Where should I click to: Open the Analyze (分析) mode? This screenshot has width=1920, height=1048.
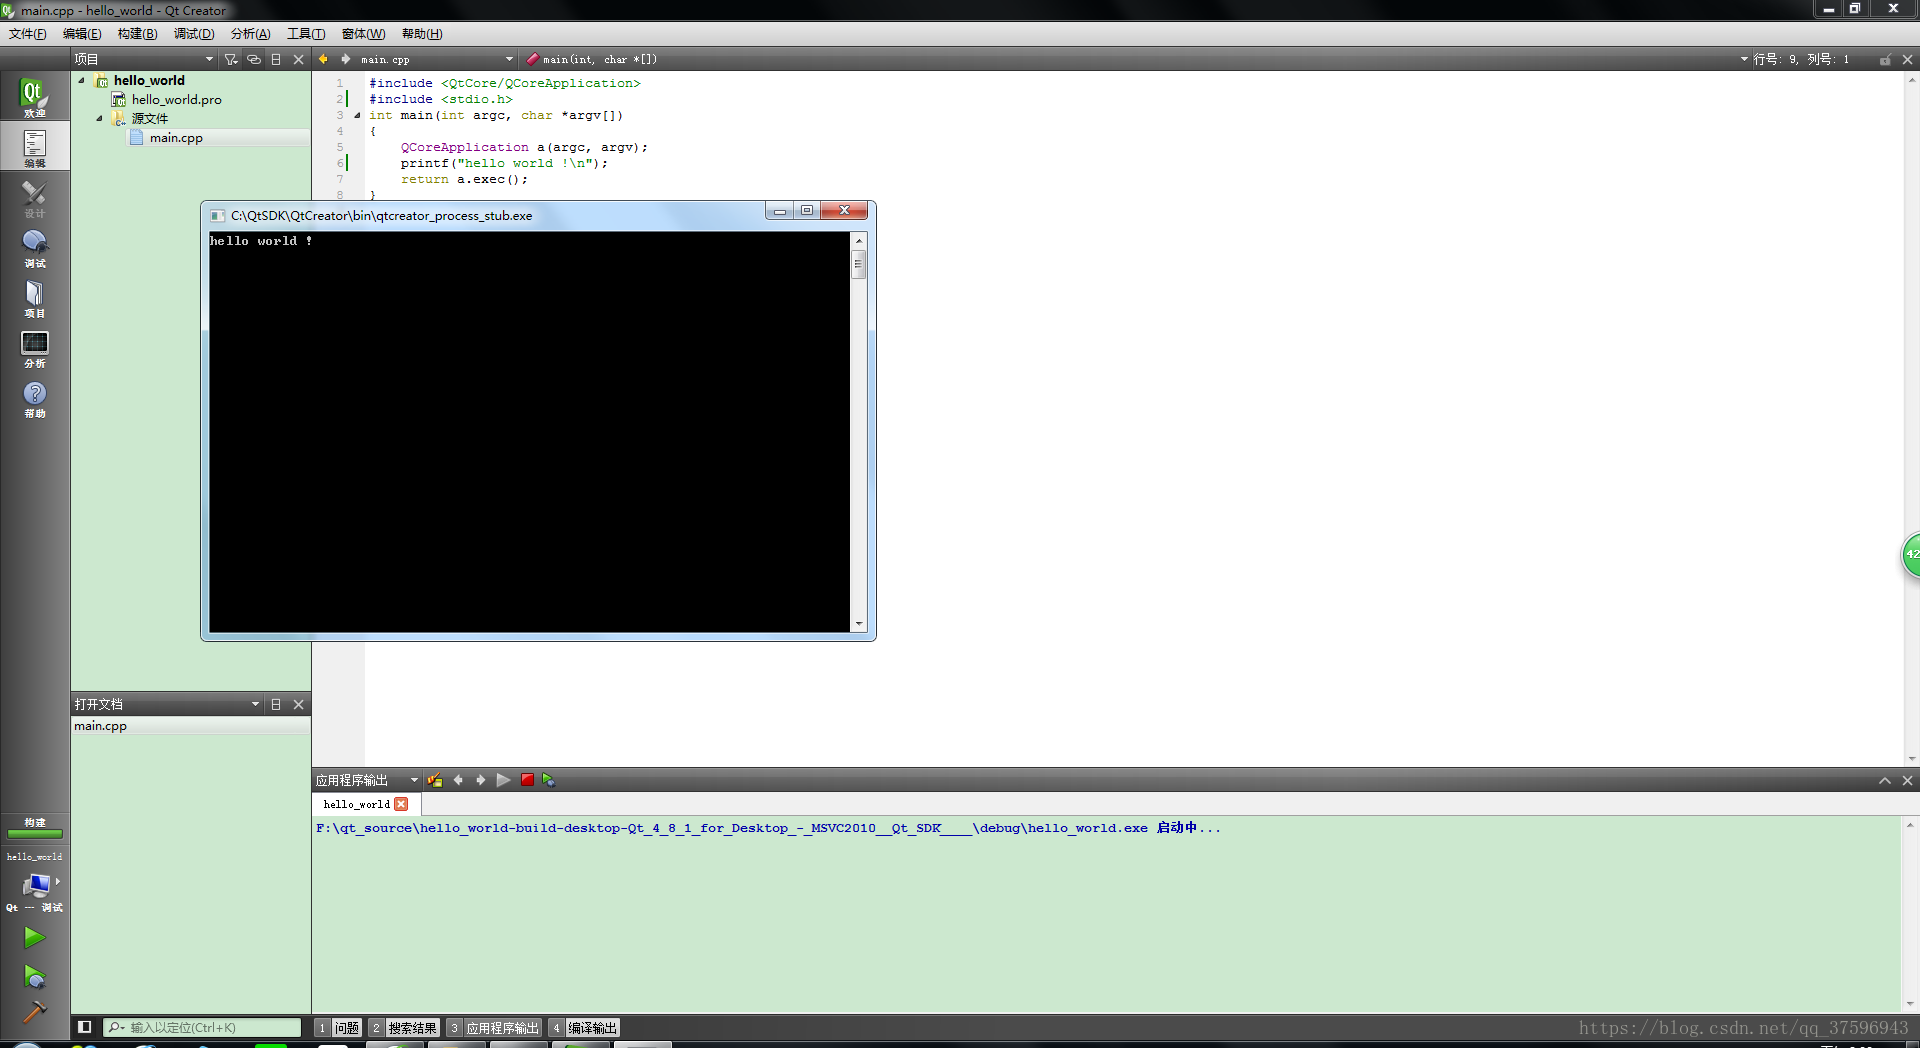point(34,347)
